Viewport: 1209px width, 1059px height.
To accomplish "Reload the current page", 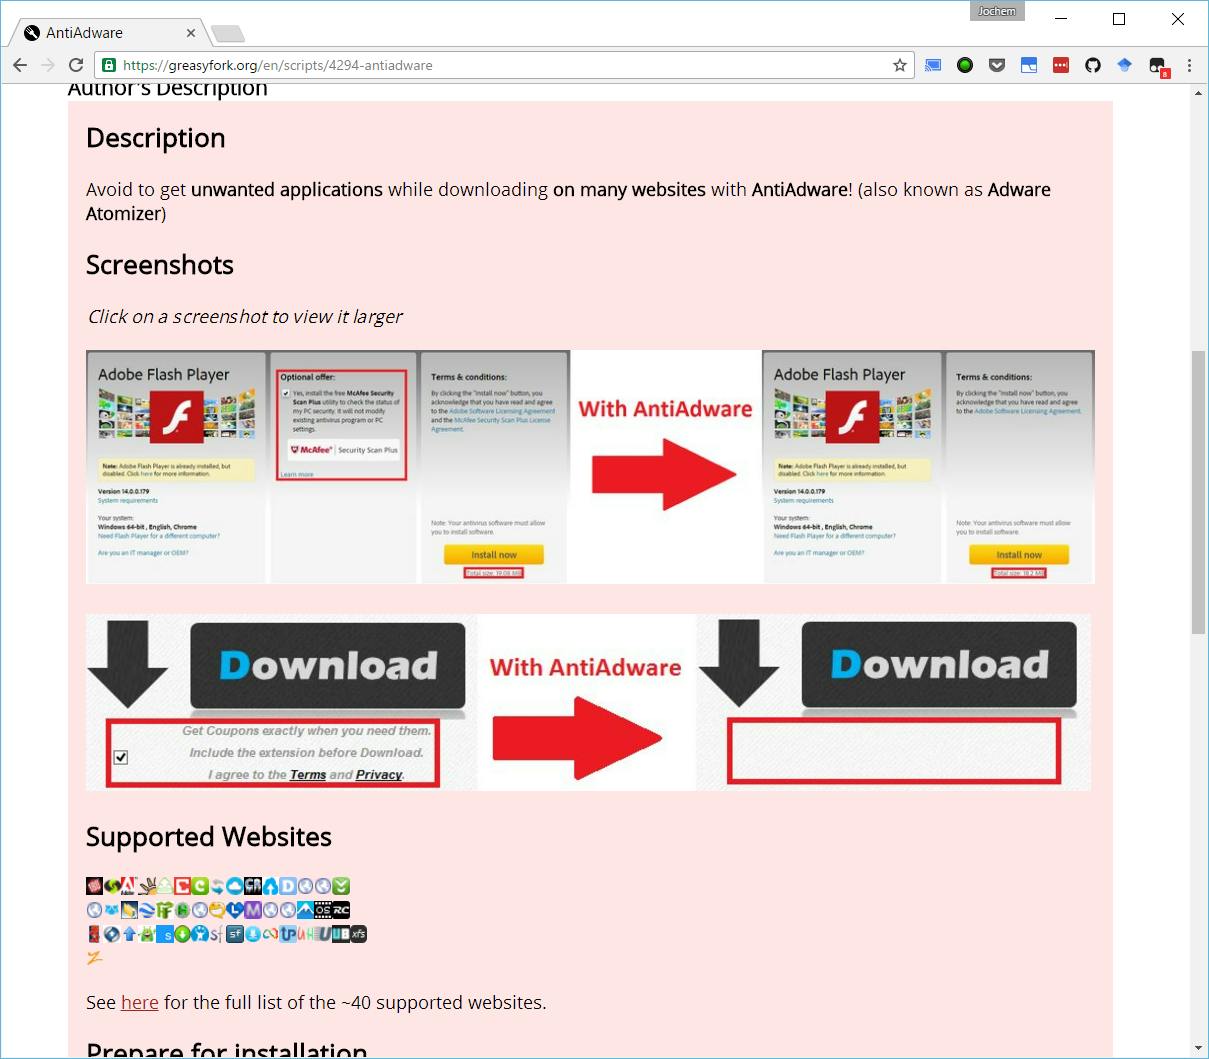I will (x=76, y=65).
